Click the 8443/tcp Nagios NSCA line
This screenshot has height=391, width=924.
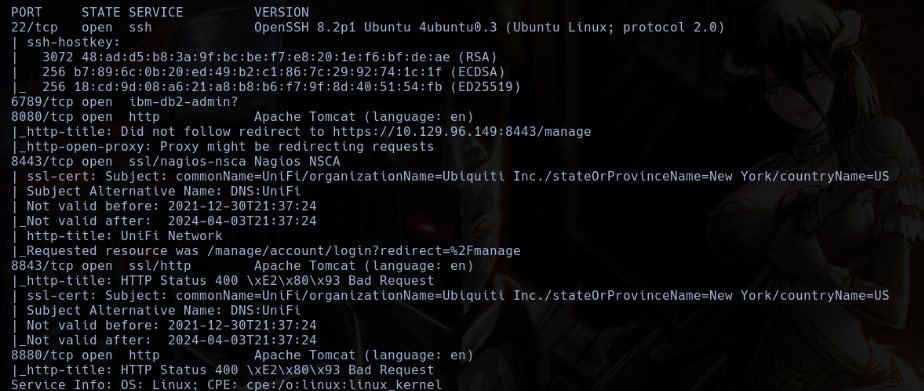[x=176, y=161]
